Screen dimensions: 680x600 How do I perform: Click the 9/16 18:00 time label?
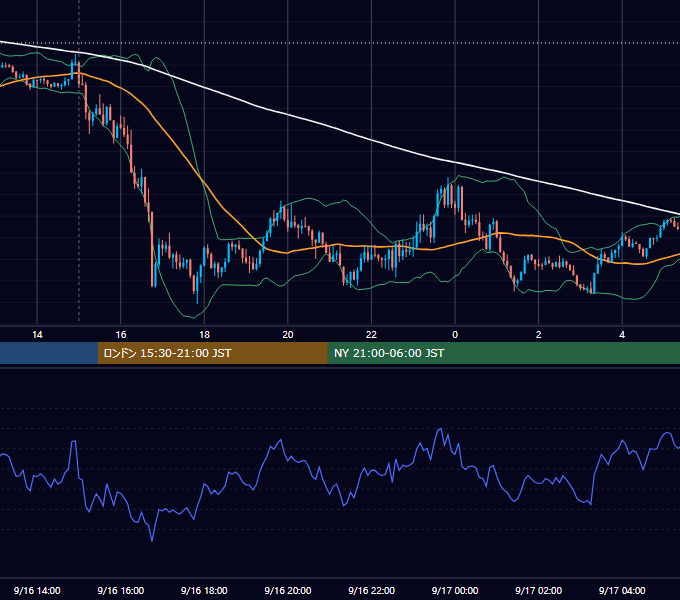(204, 590)
